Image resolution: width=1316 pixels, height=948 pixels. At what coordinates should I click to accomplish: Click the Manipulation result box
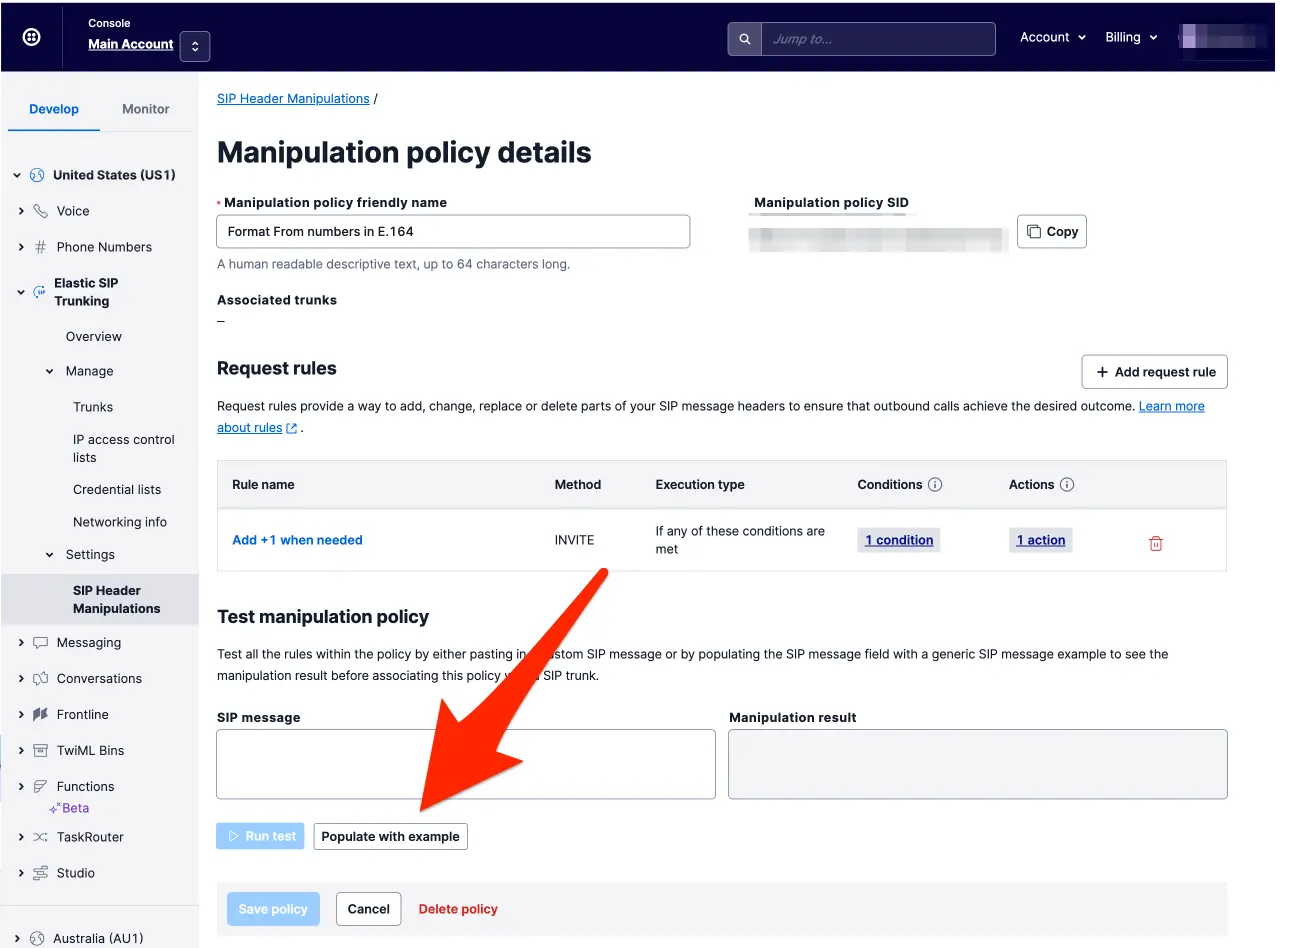pos(978,764)
